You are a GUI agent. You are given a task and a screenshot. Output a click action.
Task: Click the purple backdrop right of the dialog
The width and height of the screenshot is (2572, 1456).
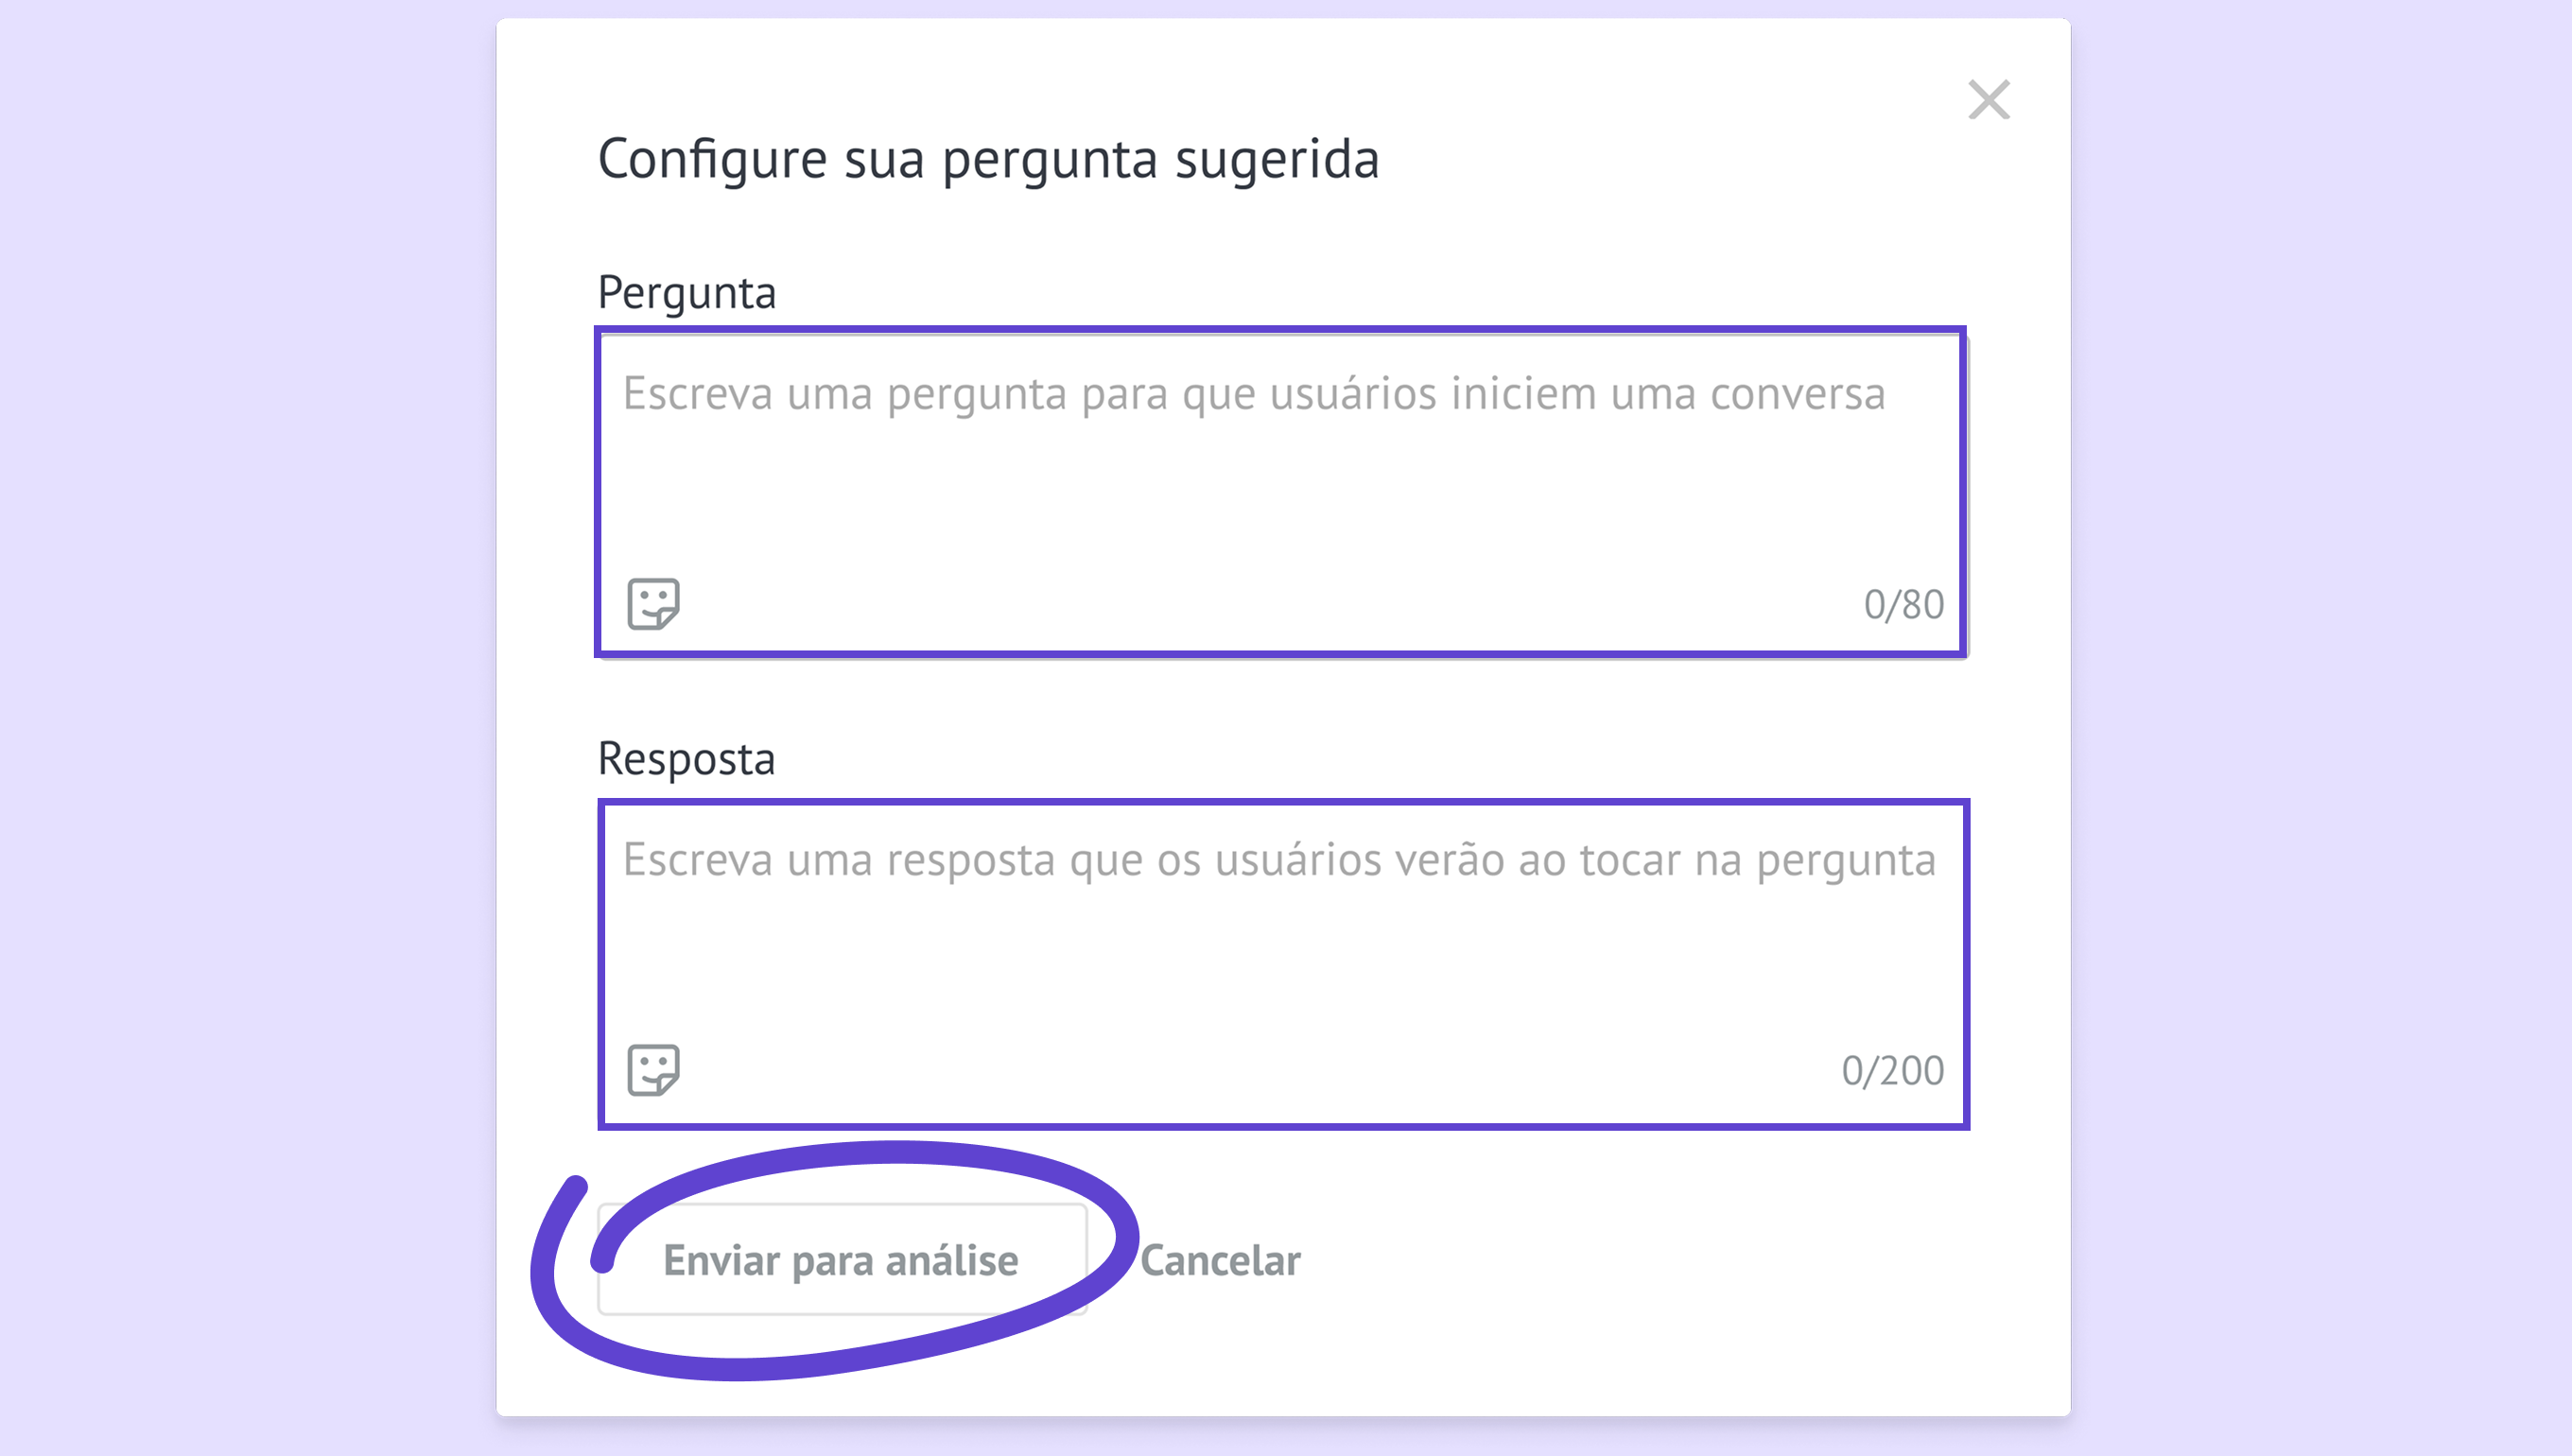tap(2321, 728)
